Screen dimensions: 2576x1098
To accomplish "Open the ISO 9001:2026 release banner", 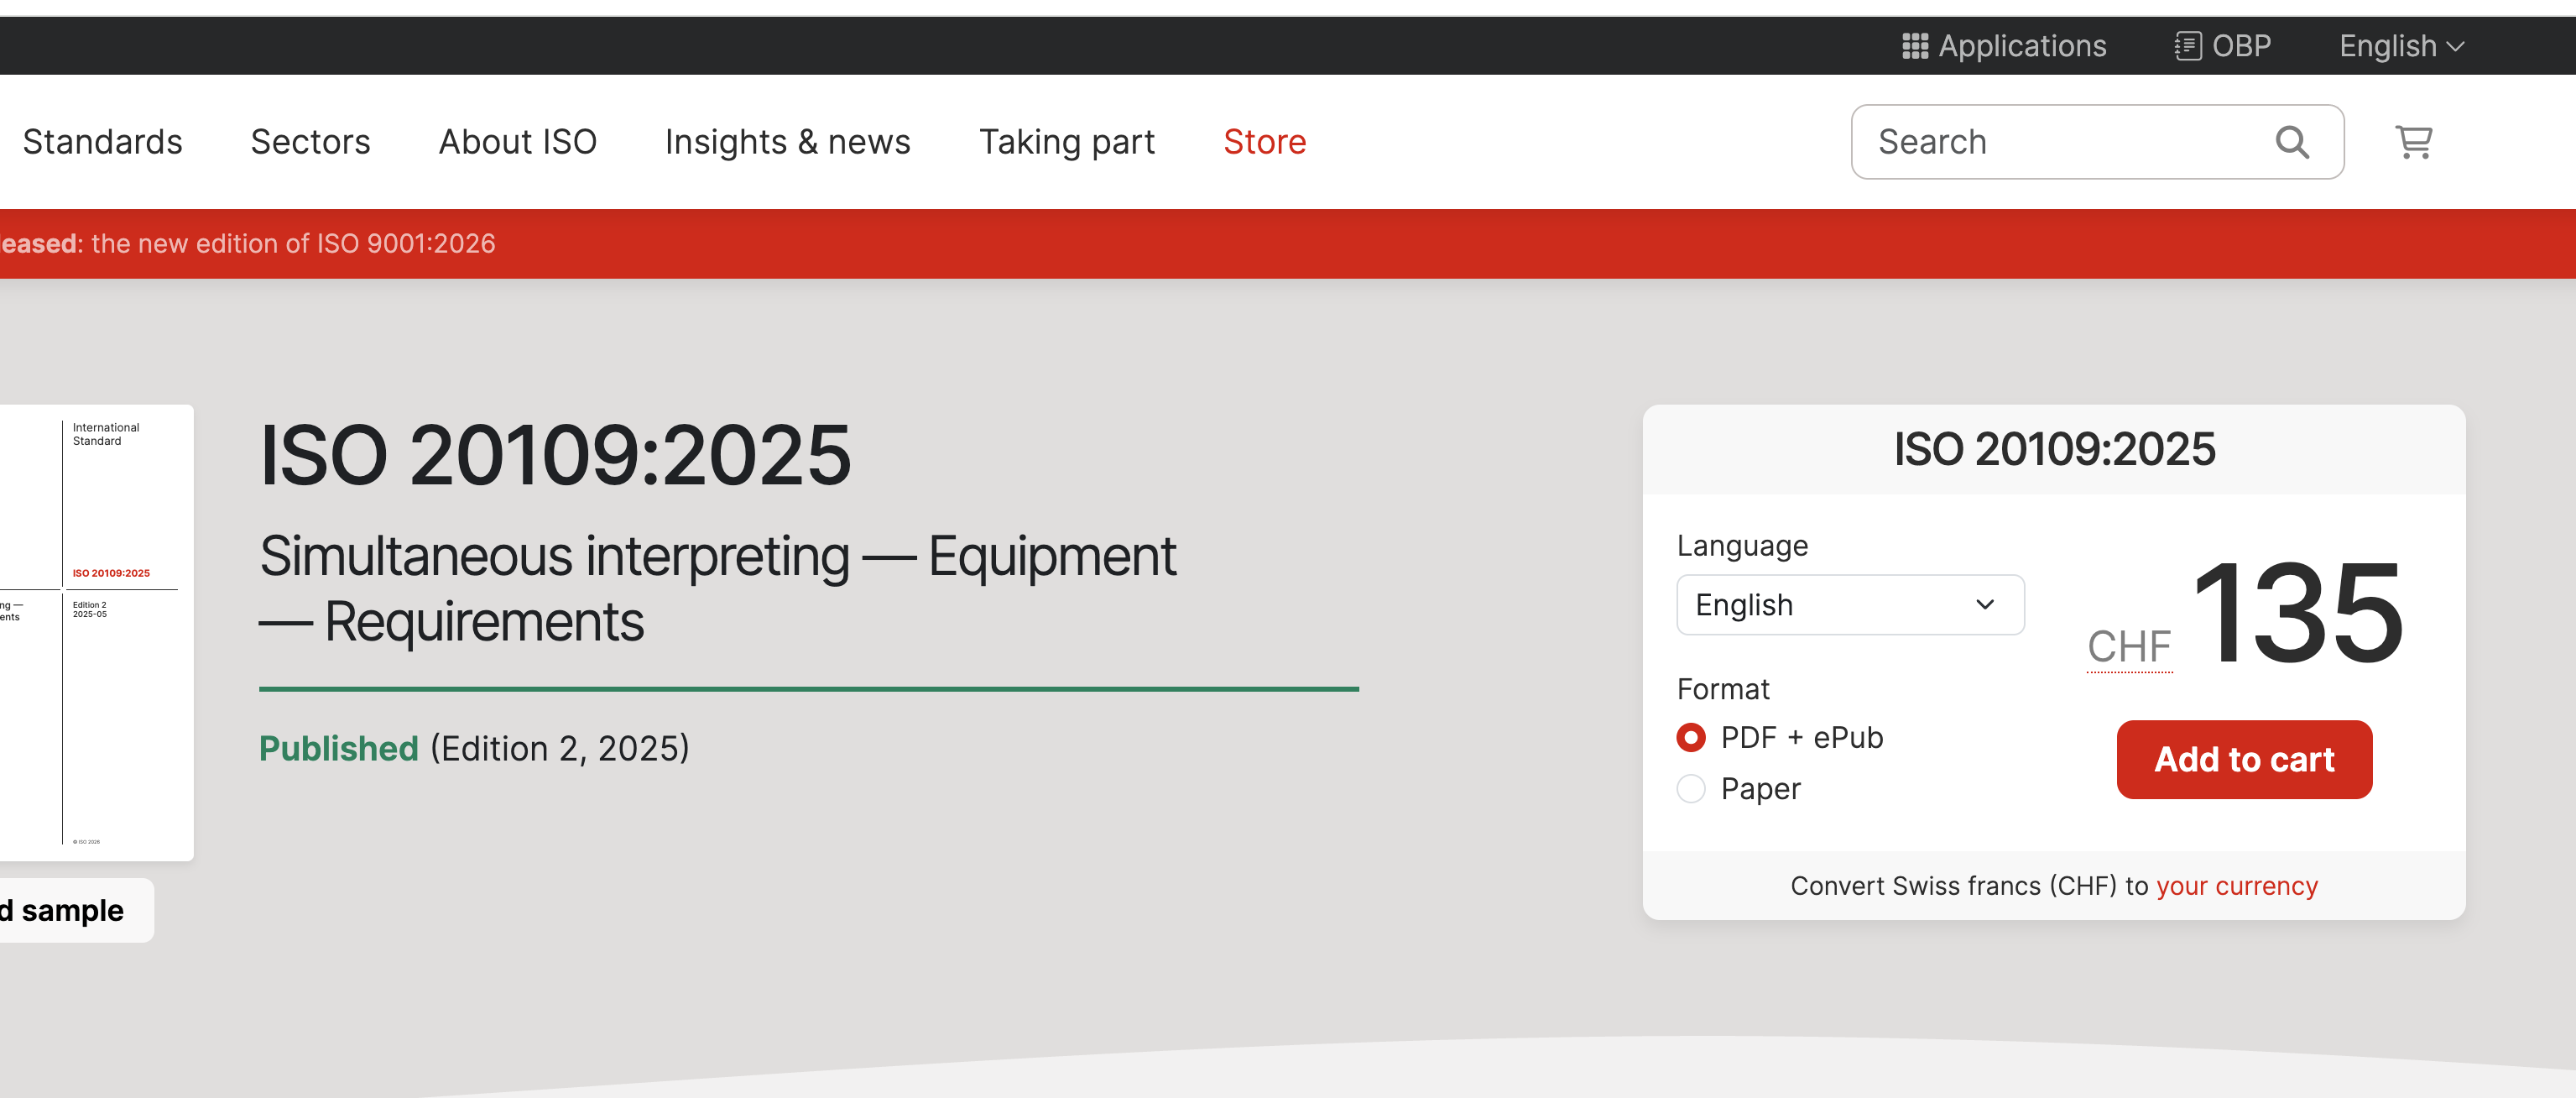I will pos(248,244).
